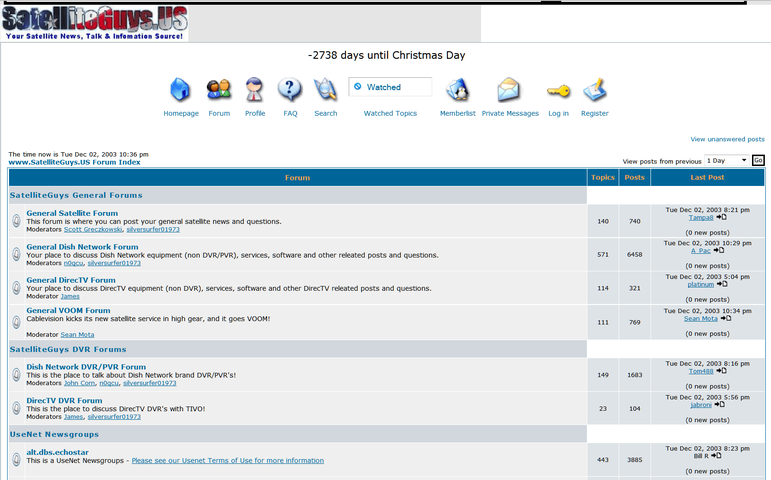Screen dimensions: 771x480
Task: View latest post icon next to Tom488
Action: click(x=721, y=371)
